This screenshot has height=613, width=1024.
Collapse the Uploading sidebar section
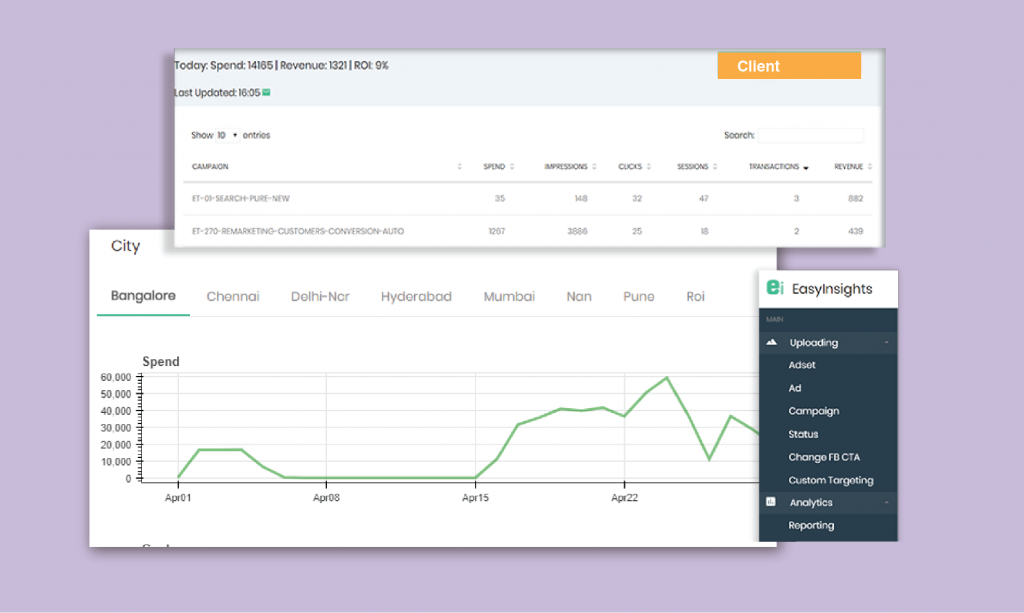[886, 343]
